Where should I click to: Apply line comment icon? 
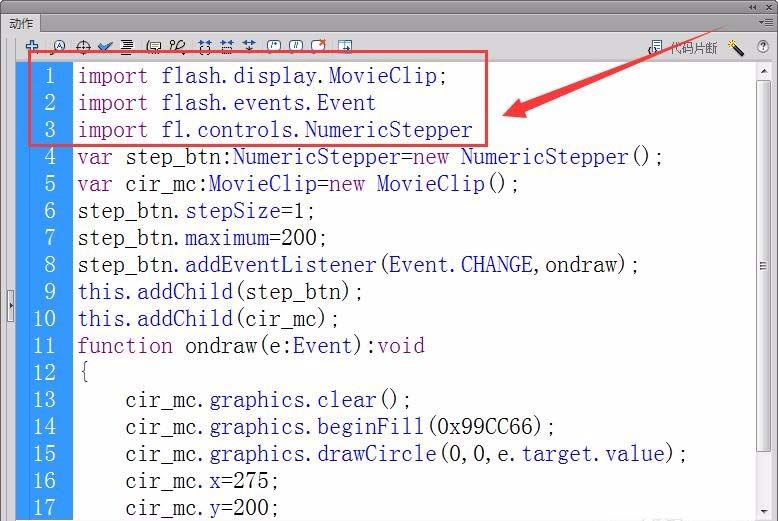pyautogui.click(x=296, y=47)
